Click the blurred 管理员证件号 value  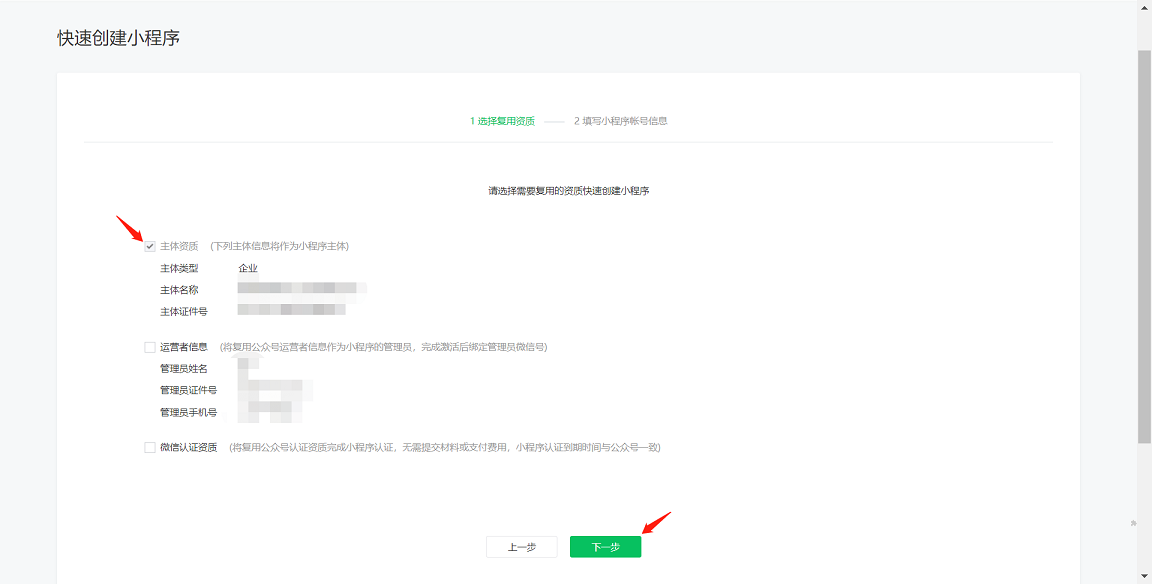(275, 389)
